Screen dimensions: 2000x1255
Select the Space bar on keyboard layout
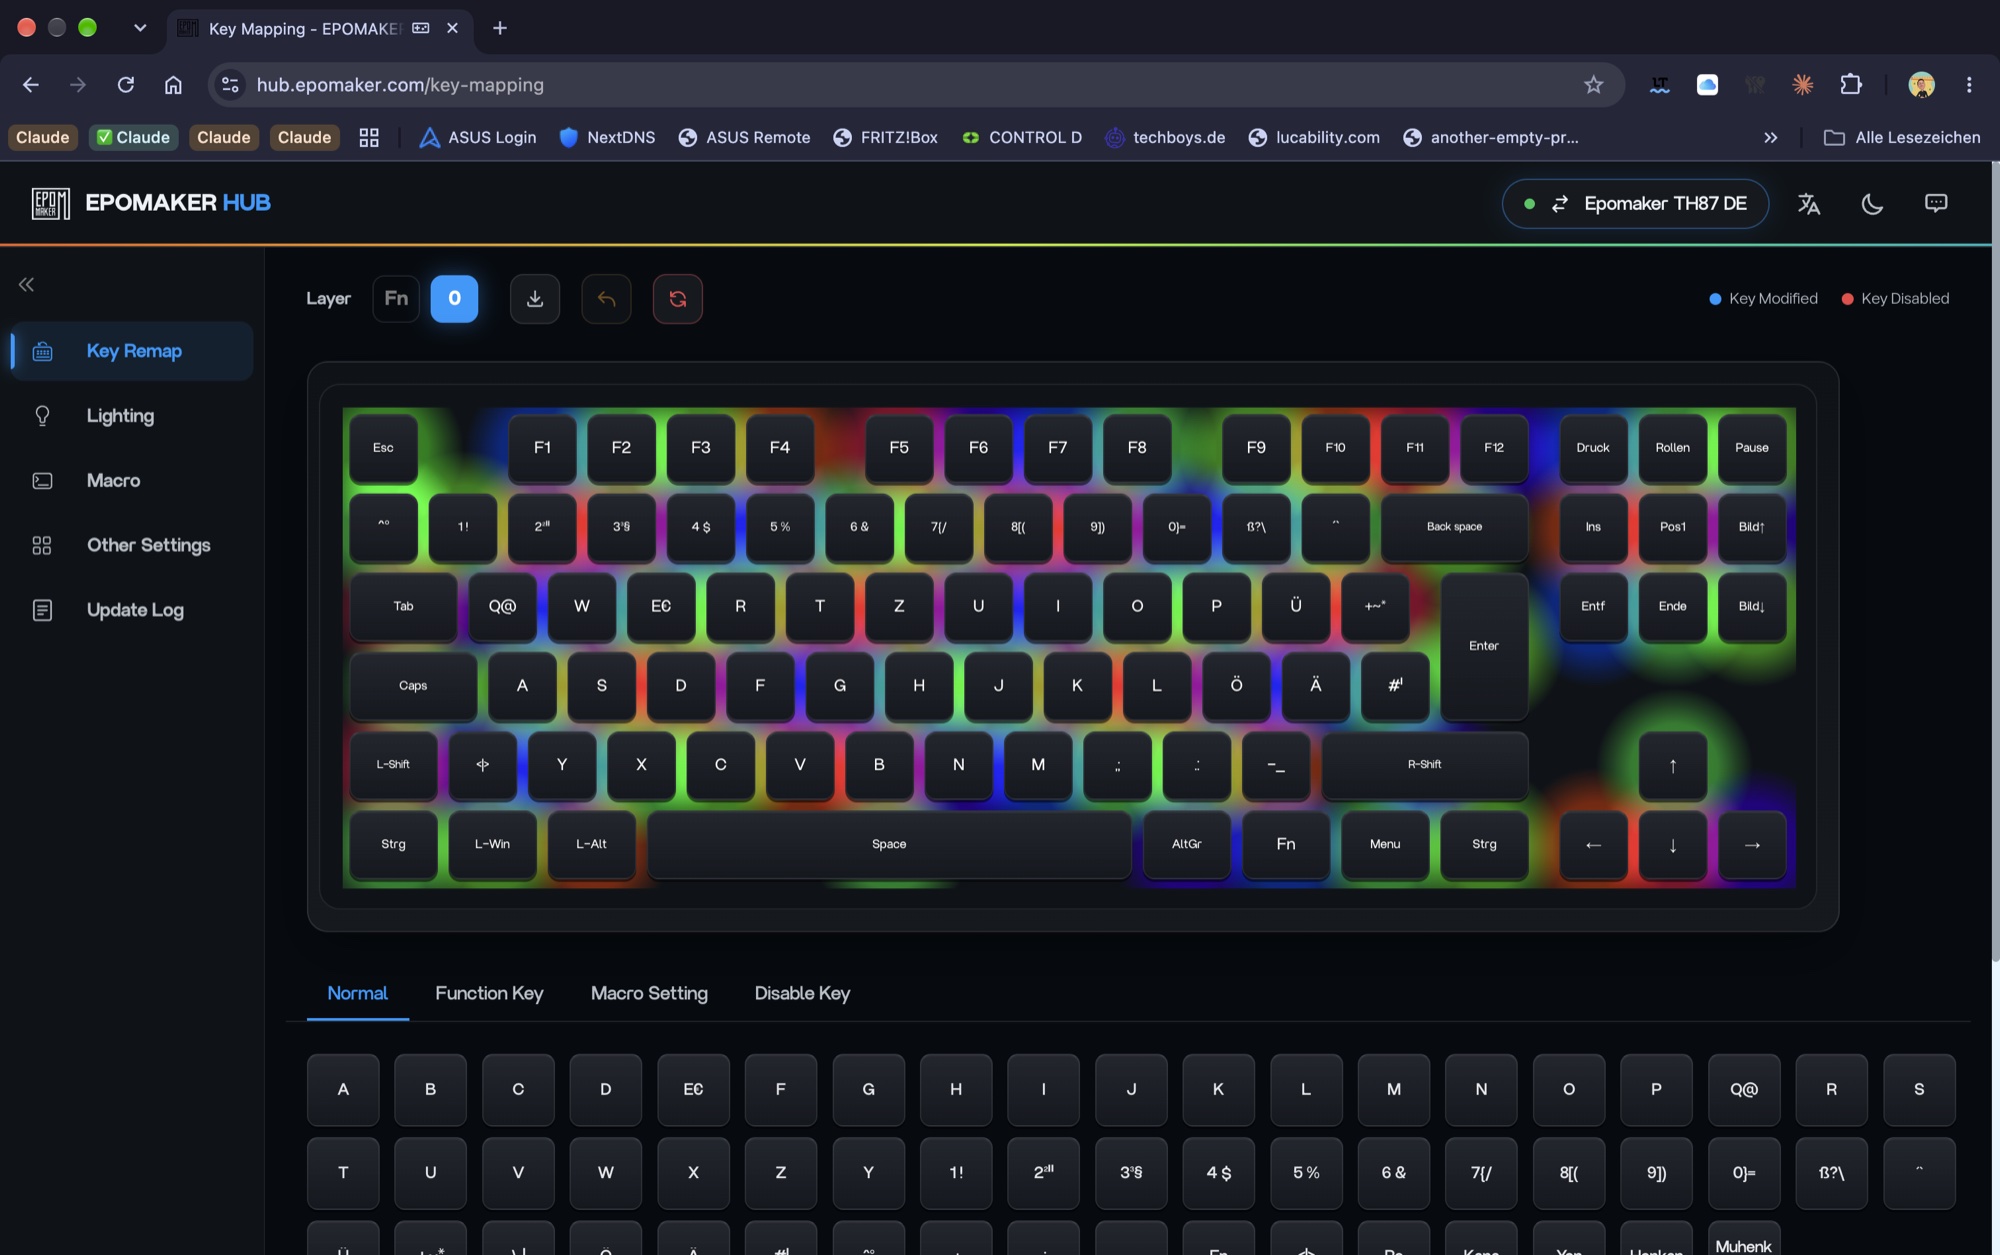coord(889,845)
